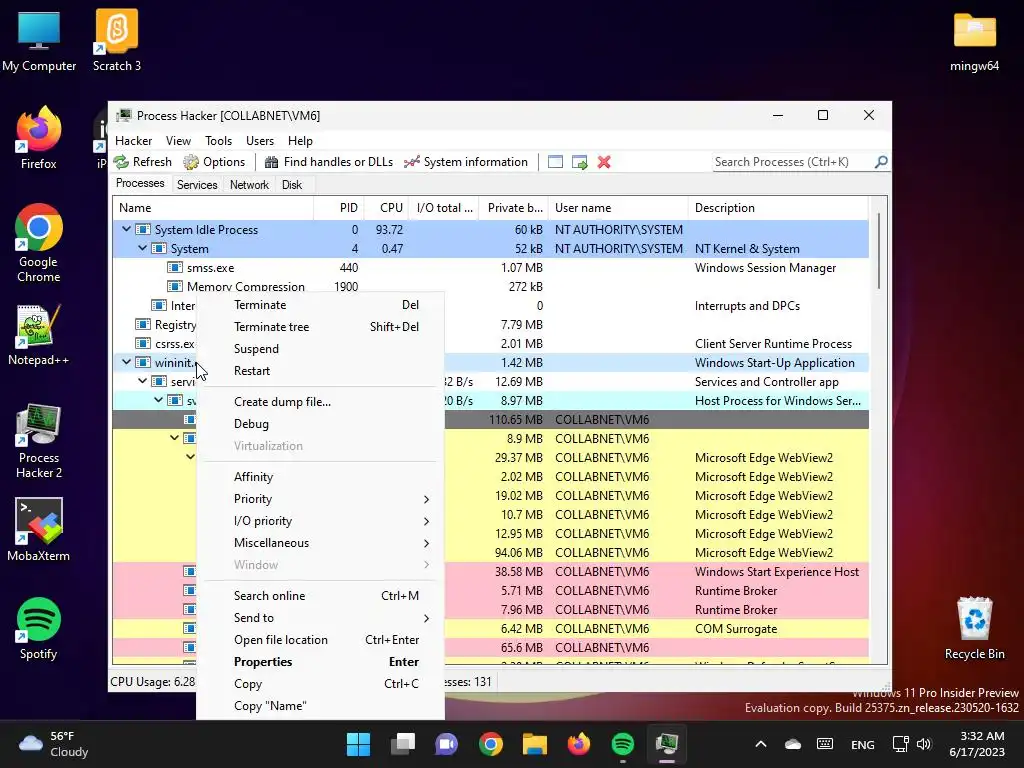
Task: Open Options from the toolbar
Action: tap(214, 162)
